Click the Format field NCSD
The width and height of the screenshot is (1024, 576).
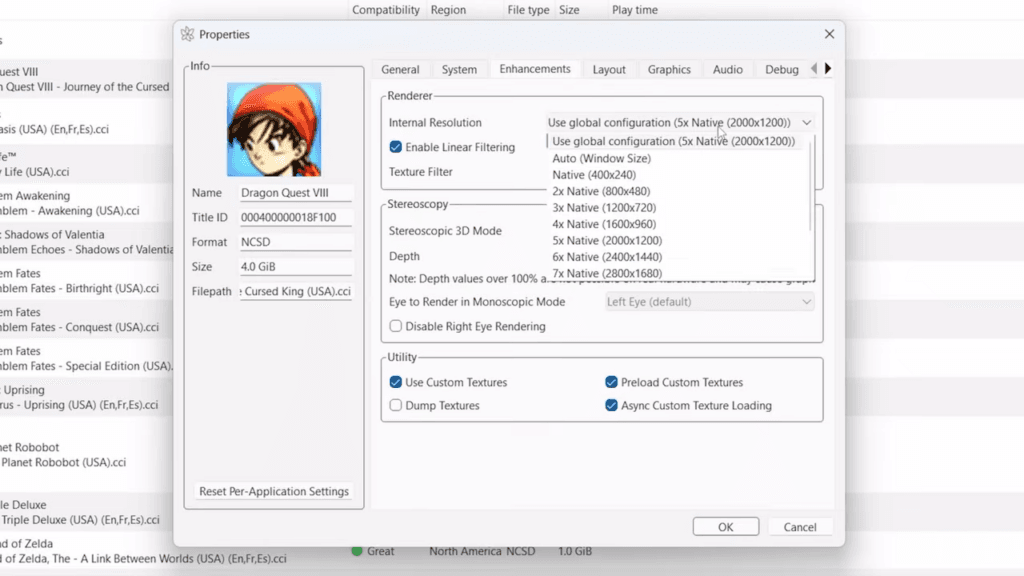coord(296,242)
